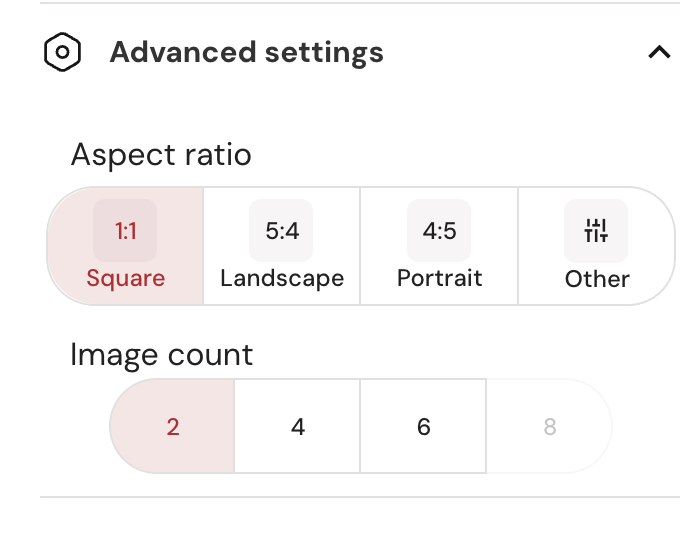The image size is (680, 538).
Task: Select the Square aspect ratio option
Action: click(x=125, y=246)
